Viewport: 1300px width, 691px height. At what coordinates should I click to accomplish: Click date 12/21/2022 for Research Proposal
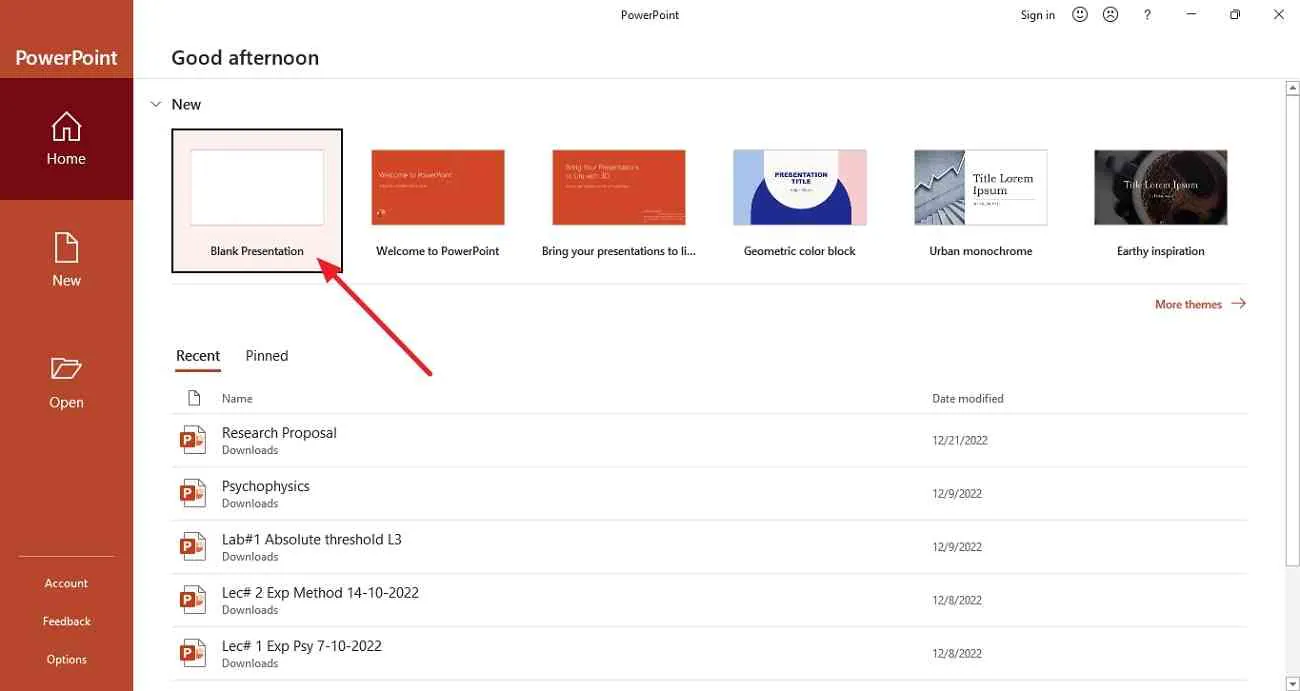pyautogui.click(x=960, y=440)
